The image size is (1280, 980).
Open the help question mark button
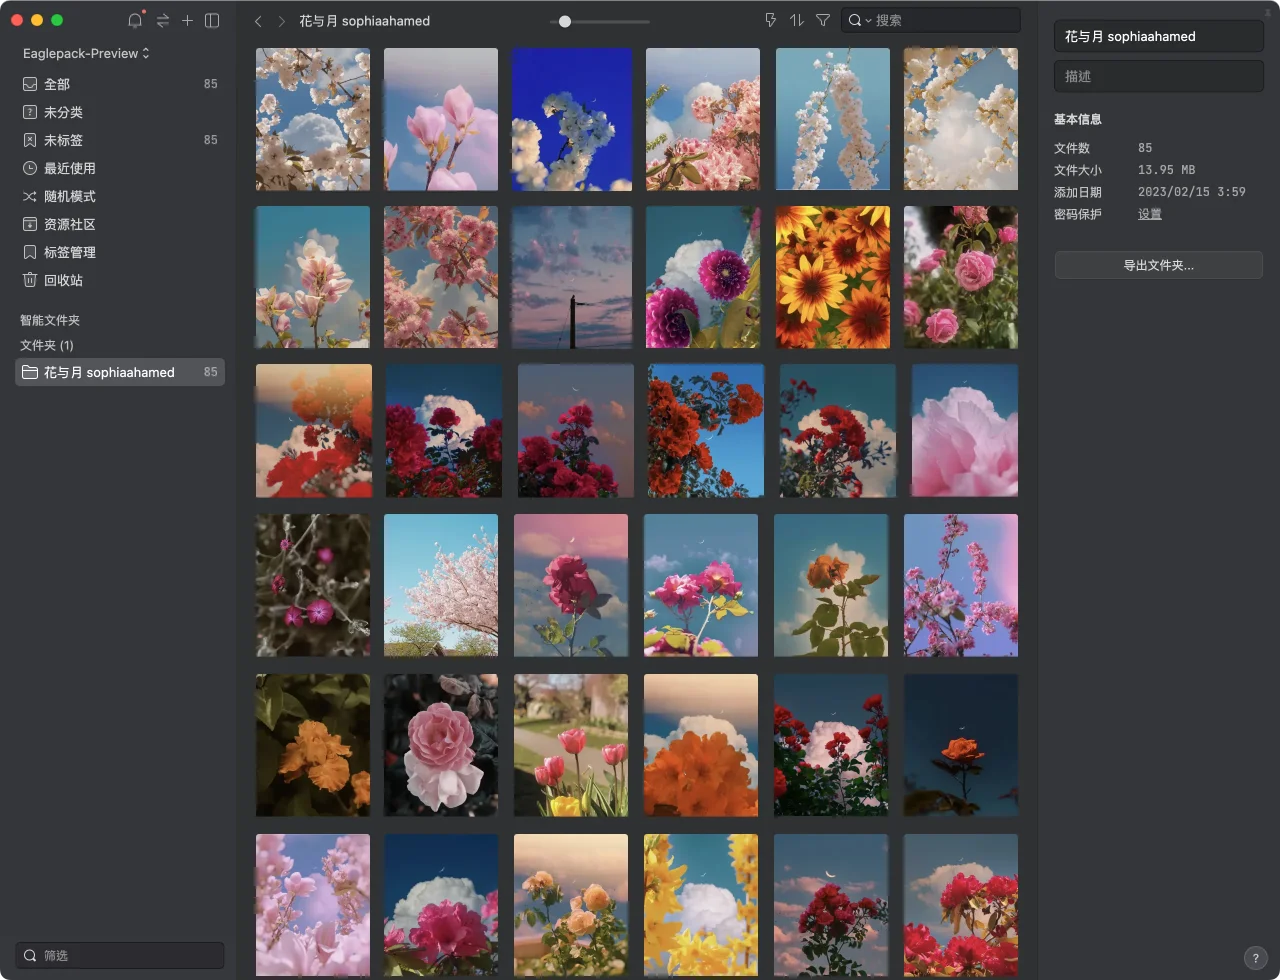[x=1255, y=957]
